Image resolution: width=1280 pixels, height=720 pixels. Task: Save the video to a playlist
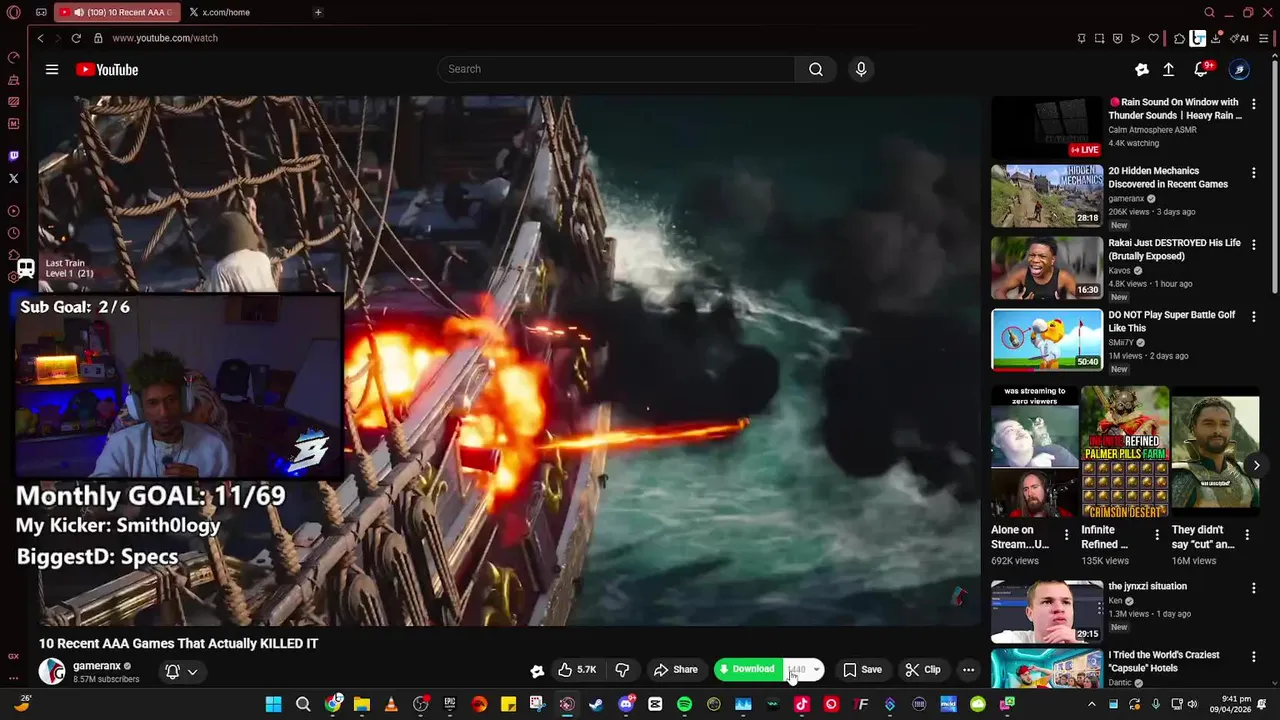coord(862,669)
